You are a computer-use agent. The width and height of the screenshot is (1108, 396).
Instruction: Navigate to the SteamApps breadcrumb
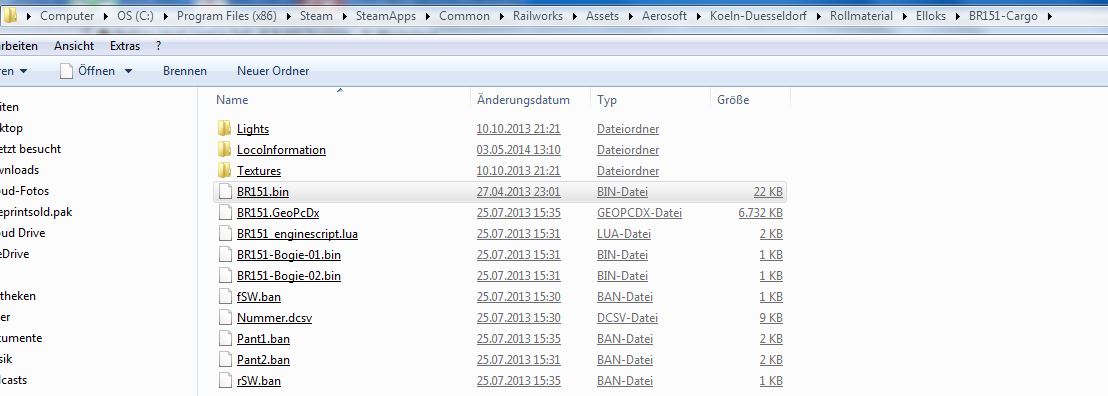(386, 16)
